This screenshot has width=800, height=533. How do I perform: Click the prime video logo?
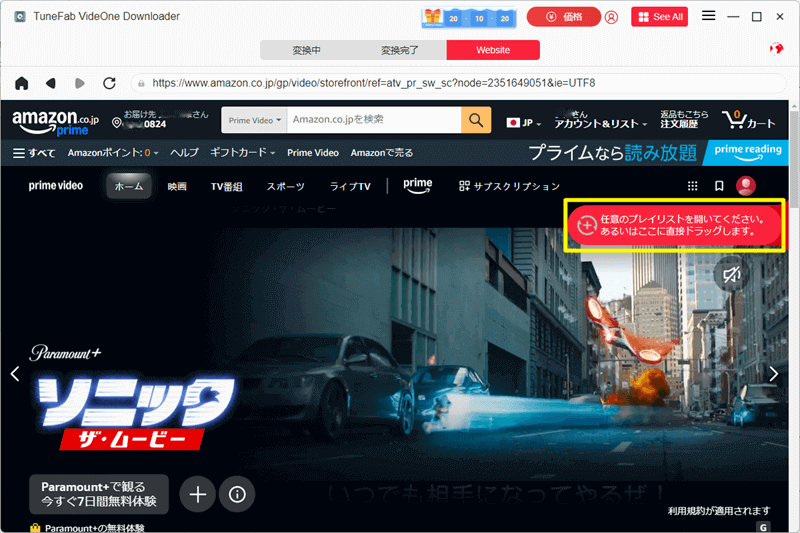tap(56, 186)
